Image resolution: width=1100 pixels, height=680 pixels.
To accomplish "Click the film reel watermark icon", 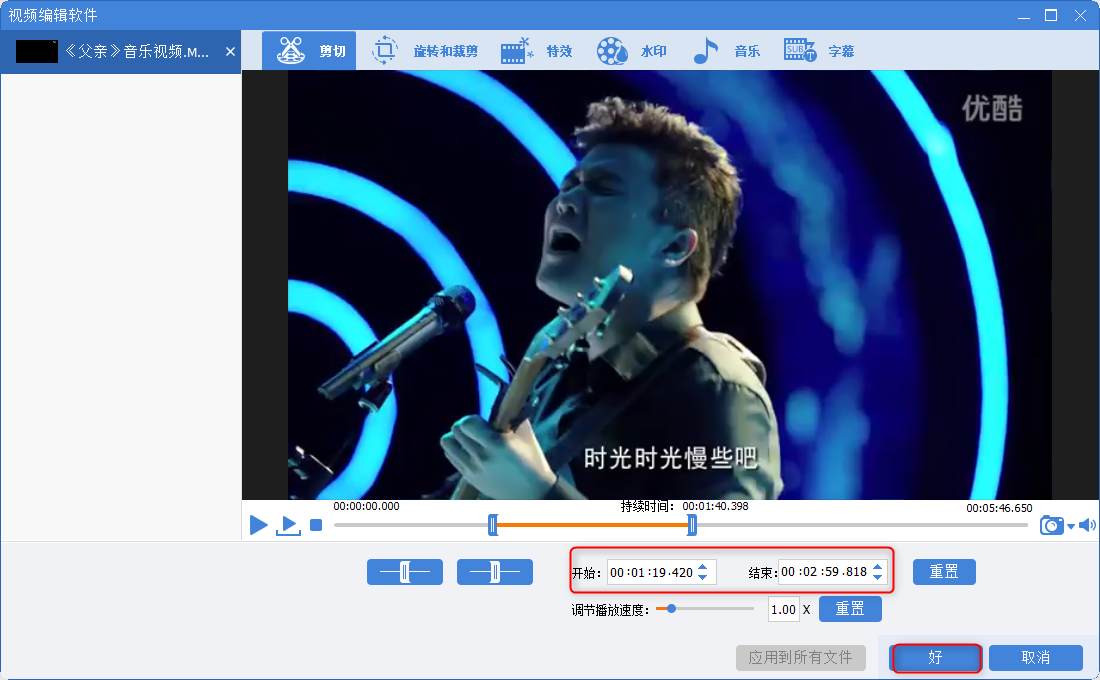I will click(612, 51).
